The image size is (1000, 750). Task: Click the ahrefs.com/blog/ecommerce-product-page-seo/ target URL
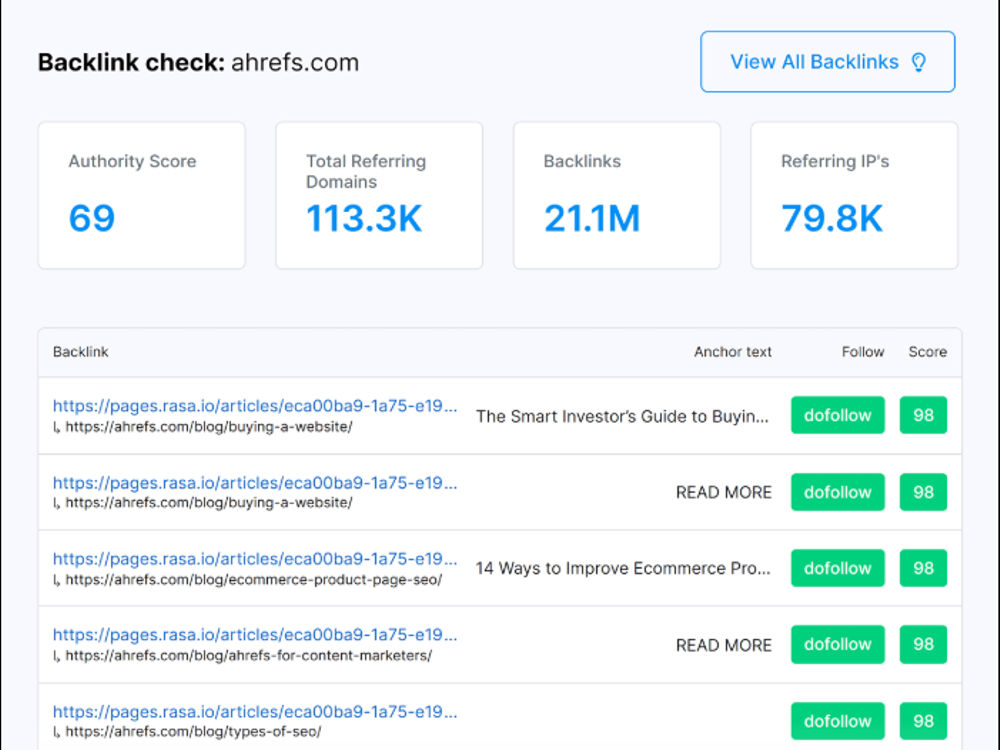[254, 580]
